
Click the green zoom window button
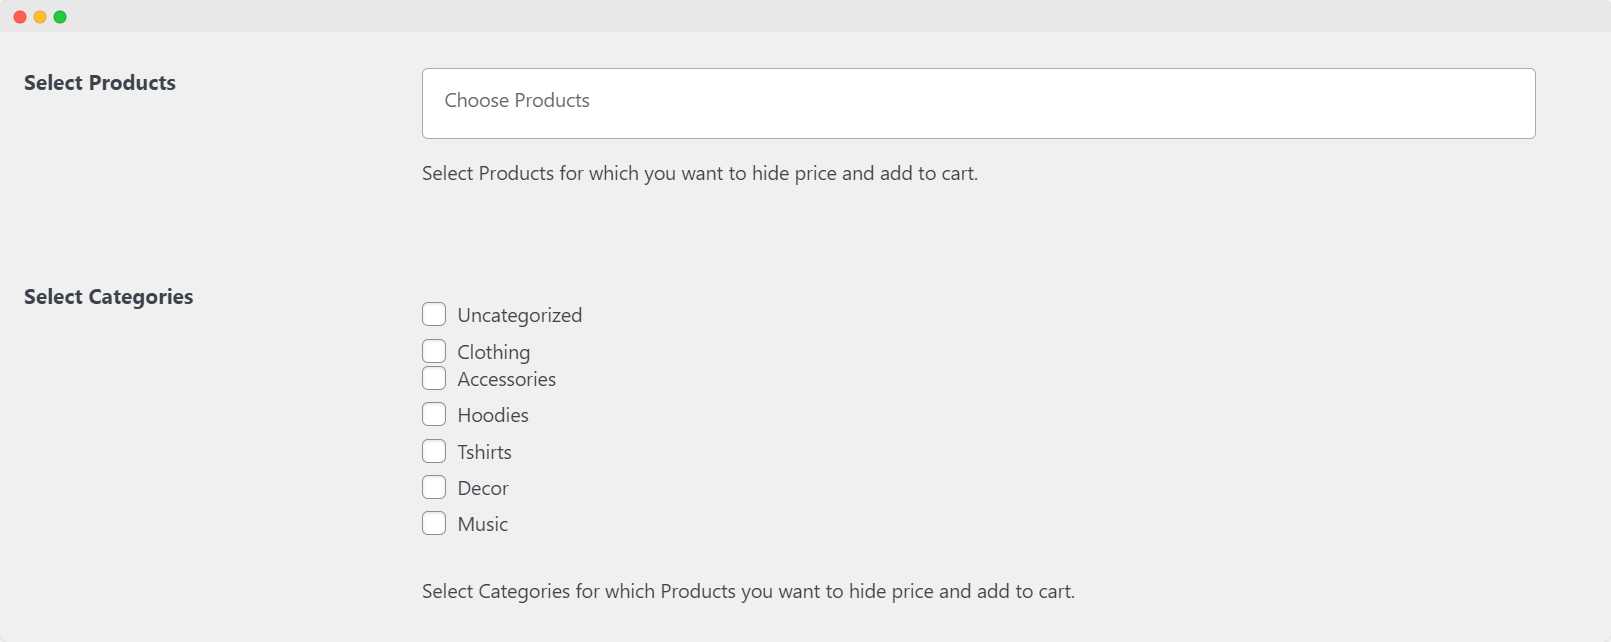pos(60,16)
